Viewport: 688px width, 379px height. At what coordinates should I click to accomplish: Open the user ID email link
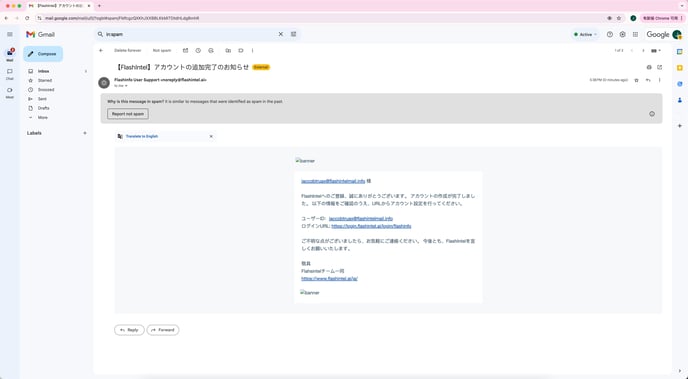tap(361, 218)
